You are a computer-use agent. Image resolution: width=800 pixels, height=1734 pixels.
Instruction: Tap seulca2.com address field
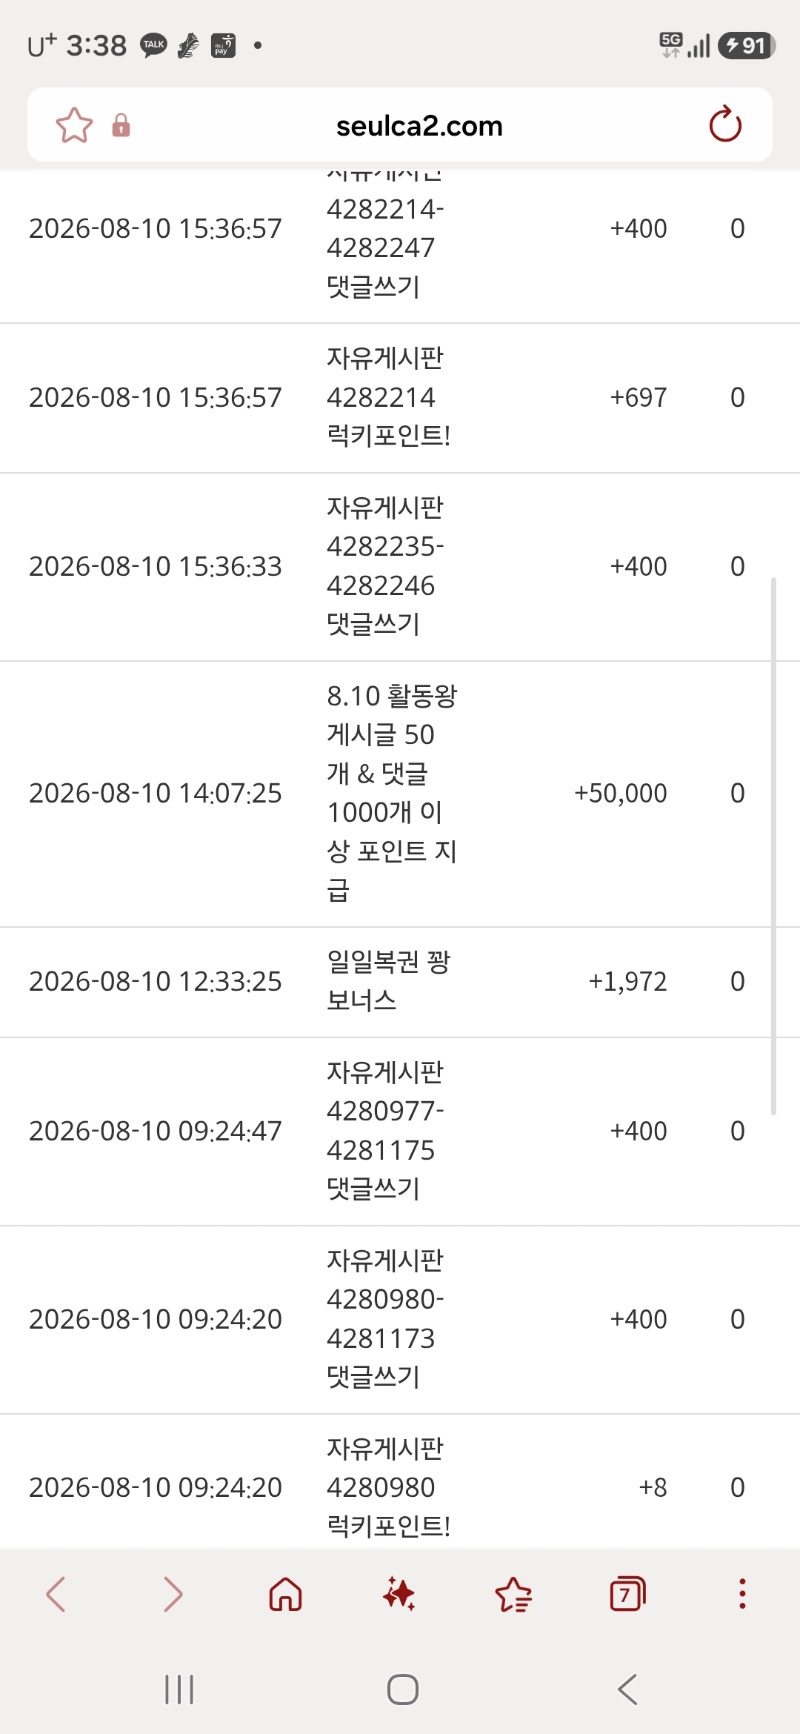[x=419, y=126]
